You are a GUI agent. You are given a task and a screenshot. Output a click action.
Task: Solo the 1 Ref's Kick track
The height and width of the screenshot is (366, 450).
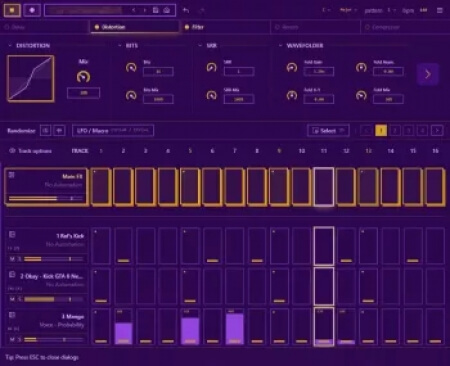click(x=20, y=259)
